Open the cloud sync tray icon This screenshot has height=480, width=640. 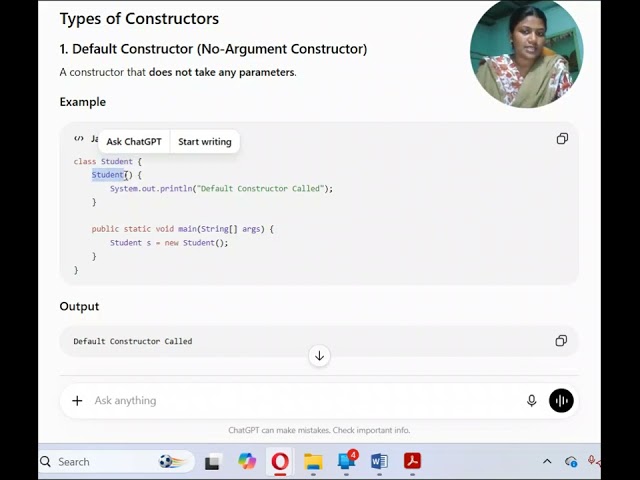[x=571, y=462]
